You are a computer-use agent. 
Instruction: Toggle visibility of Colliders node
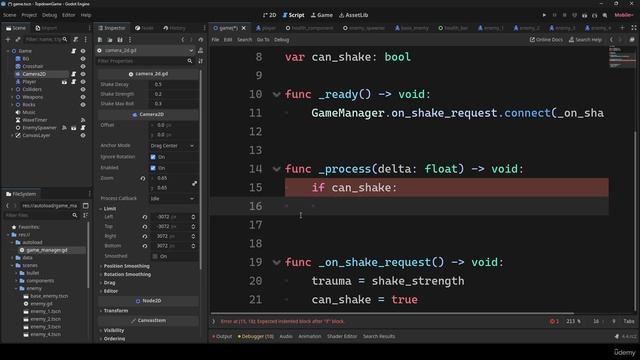pos(83,89)
